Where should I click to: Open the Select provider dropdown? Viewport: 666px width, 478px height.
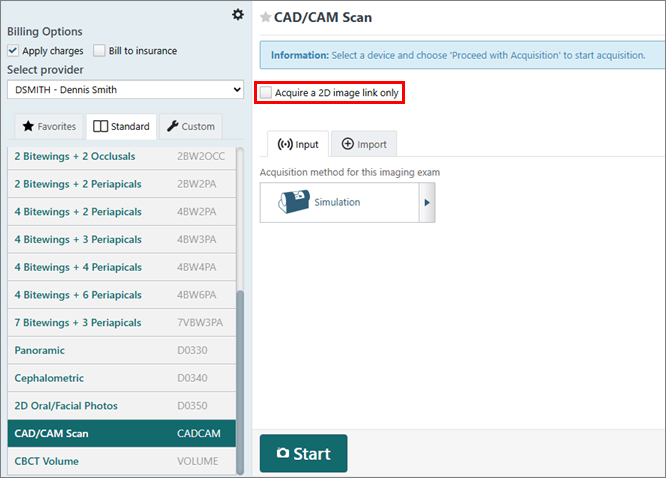click(125, 90)
